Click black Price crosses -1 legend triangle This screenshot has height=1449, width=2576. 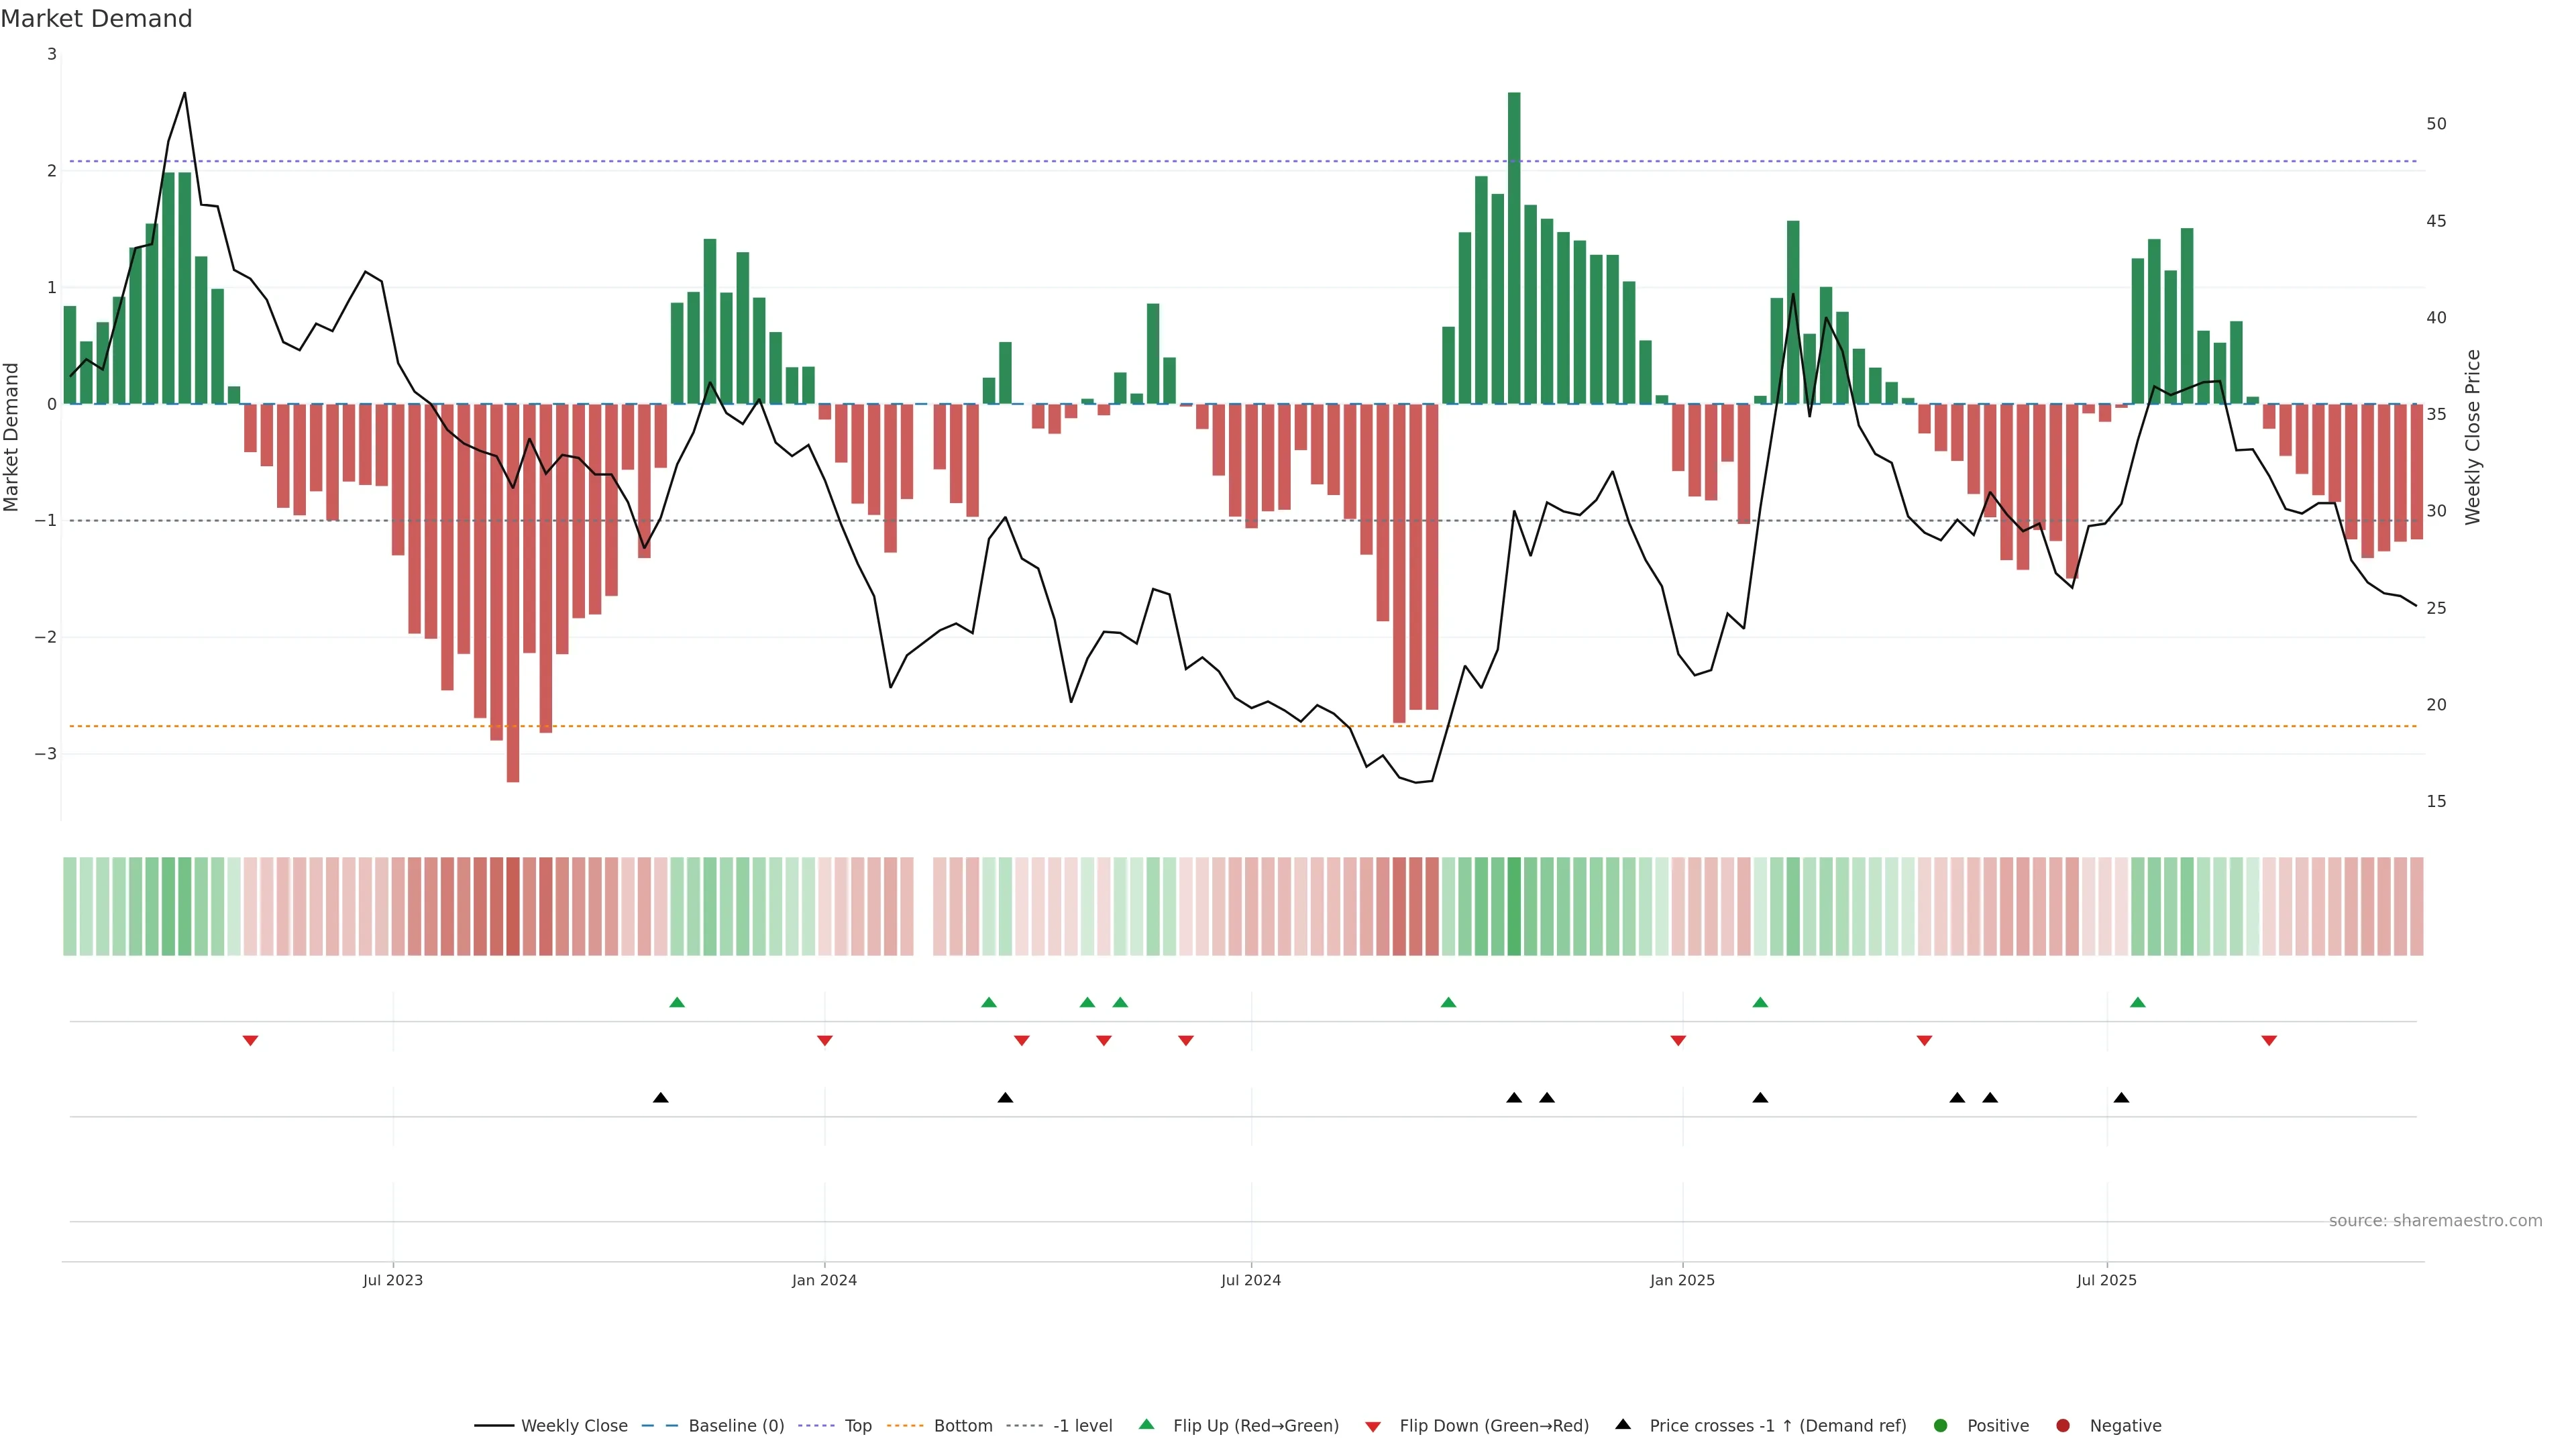[1623, 1425]
